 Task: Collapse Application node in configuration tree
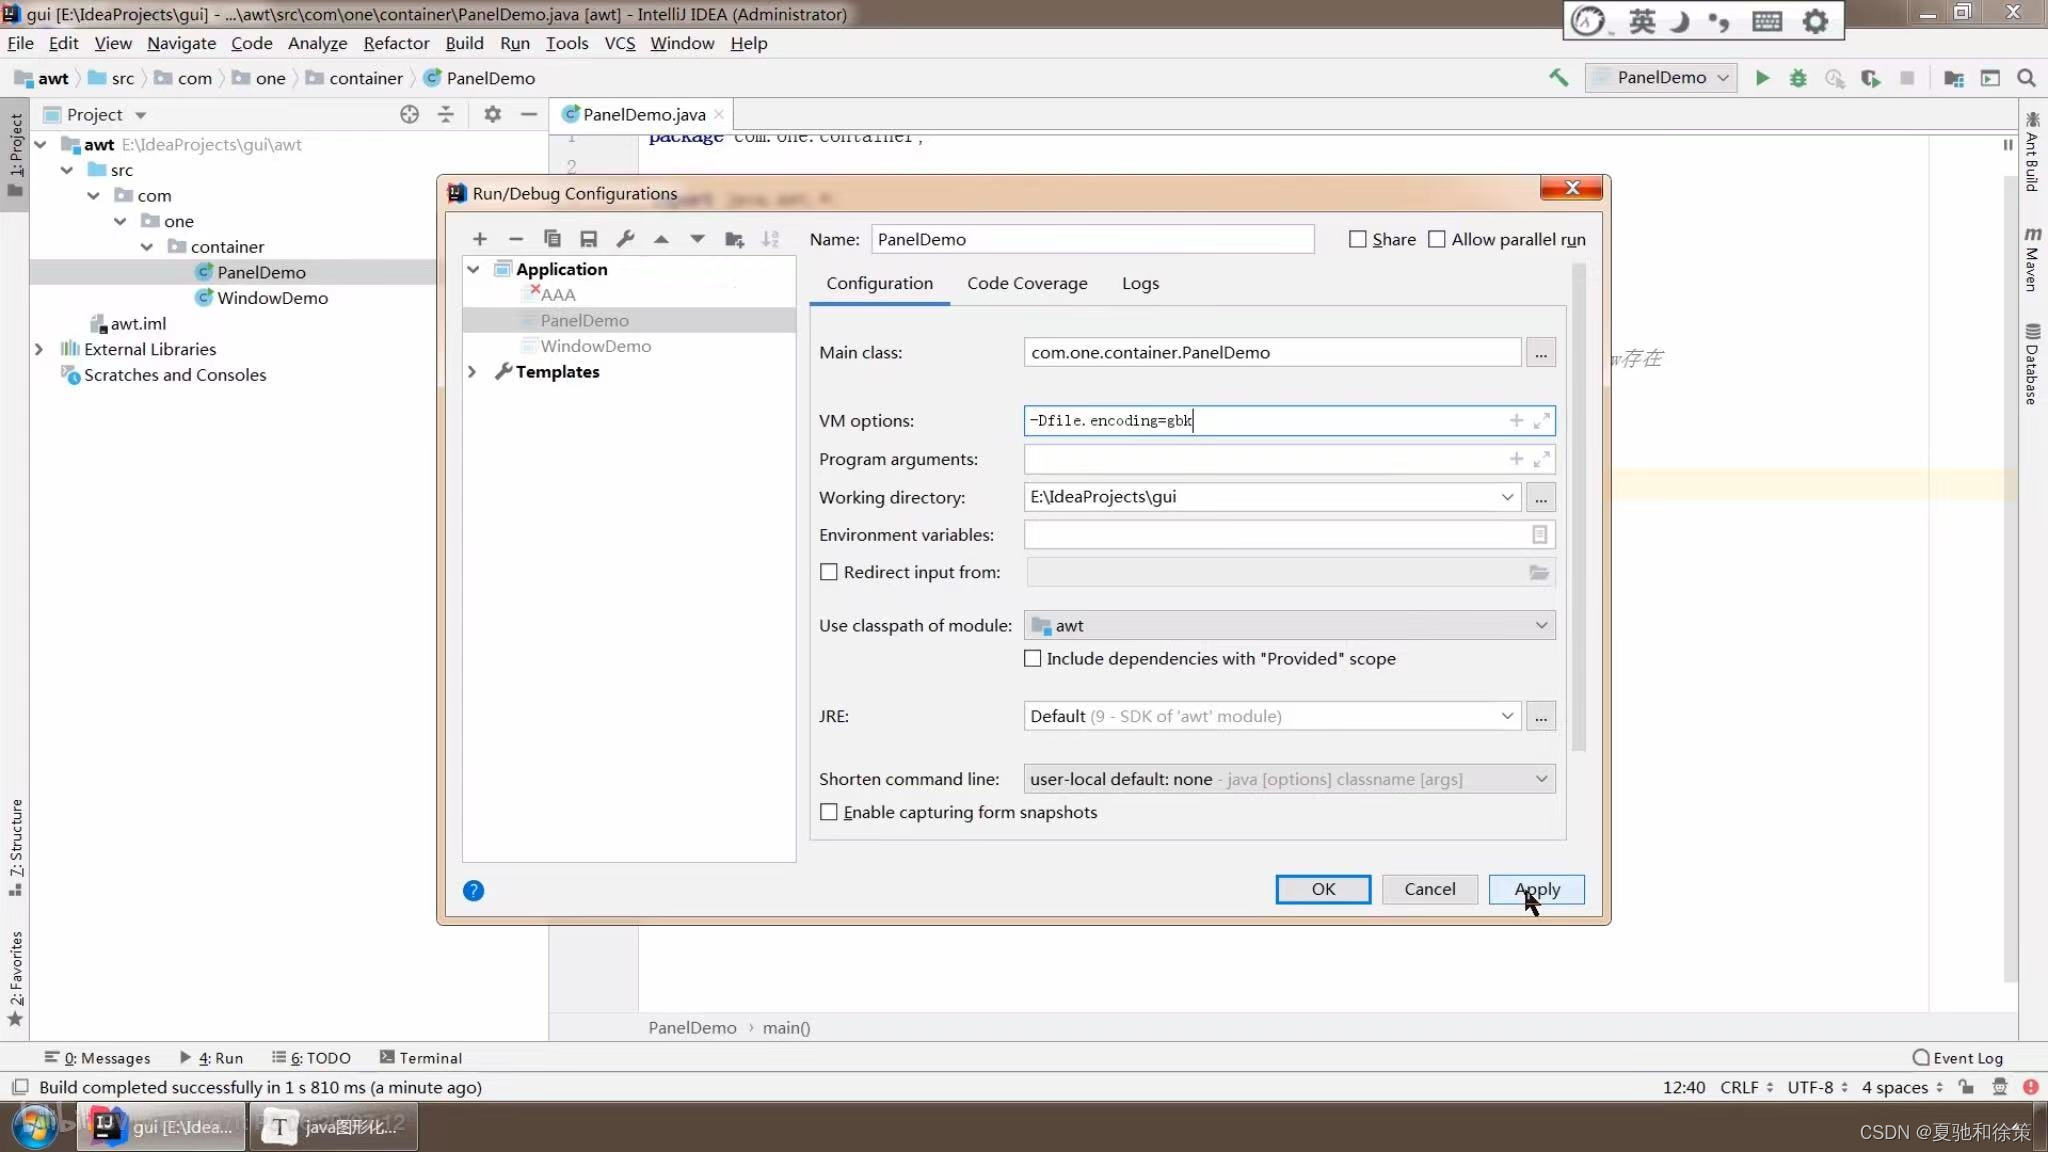click(x=474, y=269)
